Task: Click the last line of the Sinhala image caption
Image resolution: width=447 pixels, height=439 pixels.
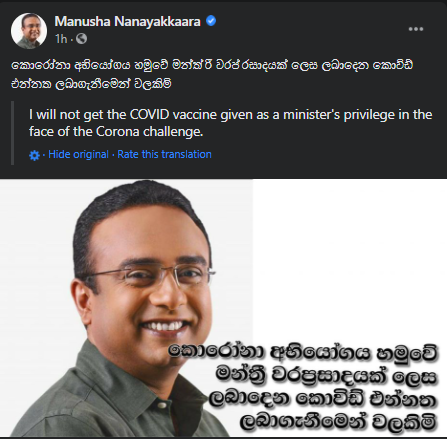Action: (338, 423)
